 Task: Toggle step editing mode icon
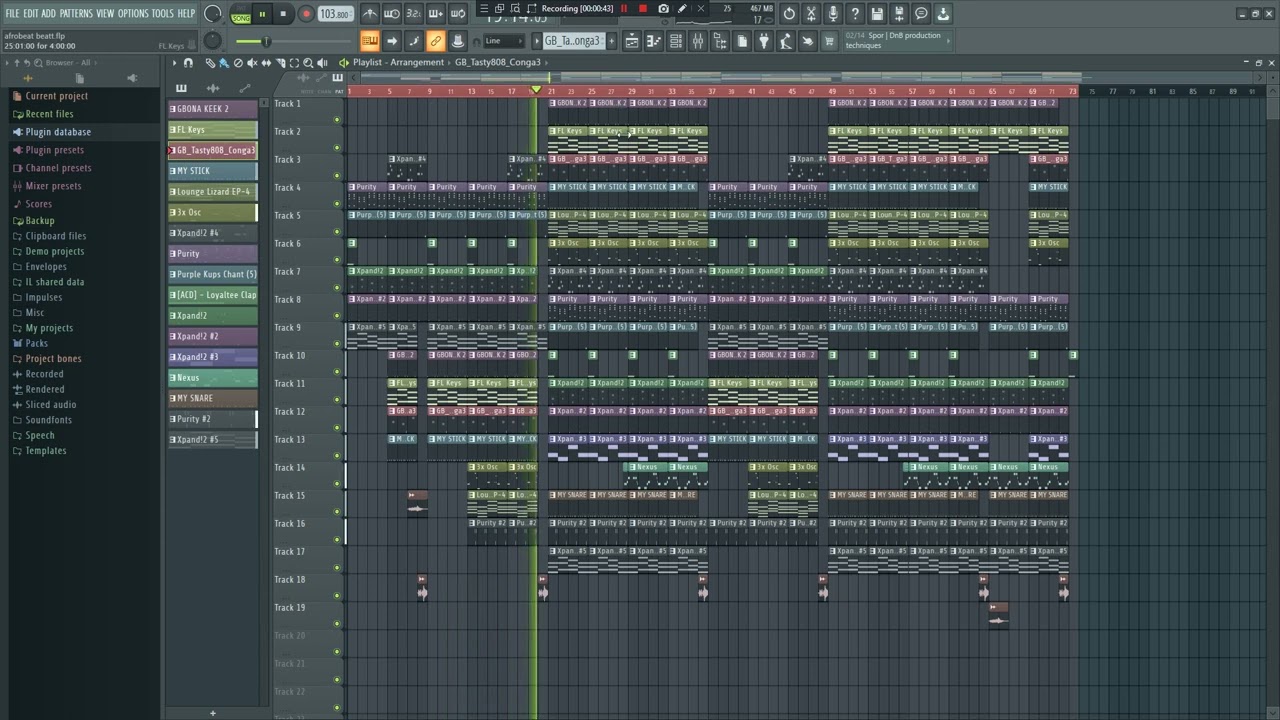(x=414, y=41)
